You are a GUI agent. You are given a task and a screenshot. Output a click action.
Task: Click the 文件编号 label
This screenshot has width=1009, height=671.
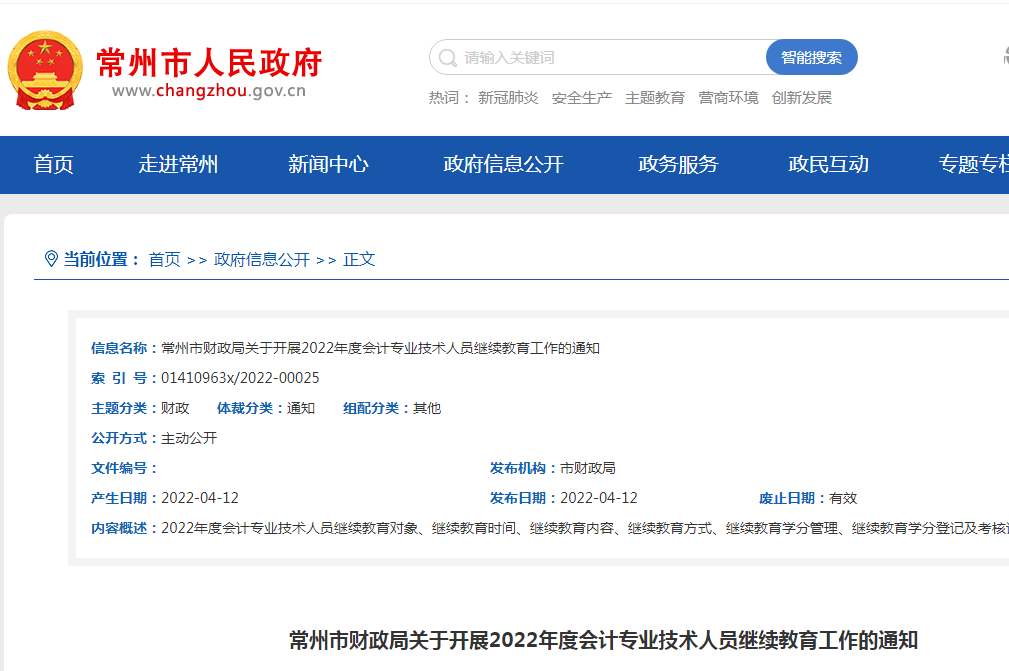(x=124, y=468)
